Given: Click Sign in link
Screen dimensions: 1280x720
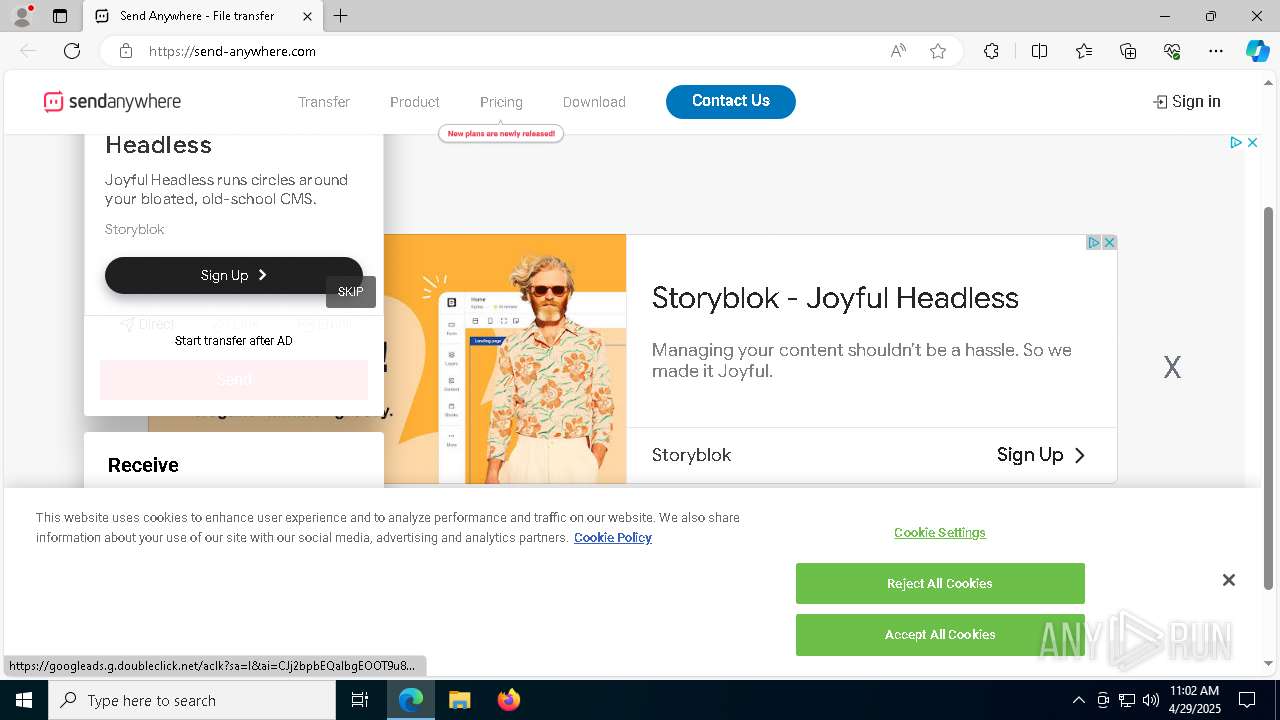Looking at the screenshot, I should (1187, 101).
